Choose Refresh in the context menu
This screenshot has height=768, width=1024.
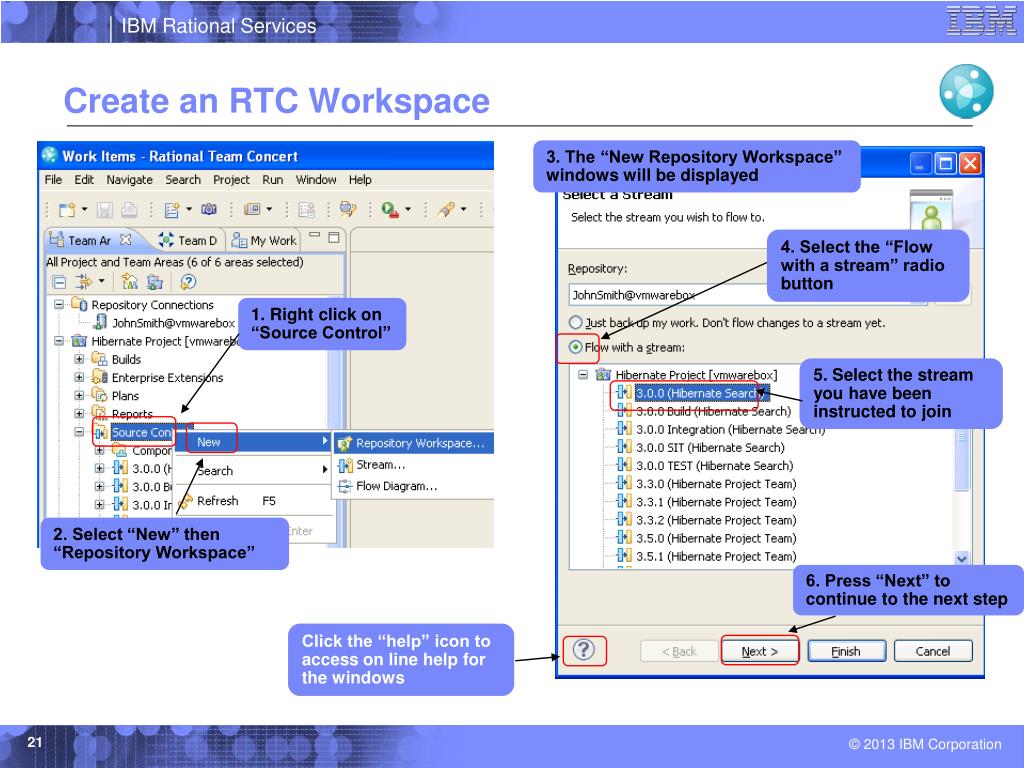pyautogui.click(x=252, y=501)
